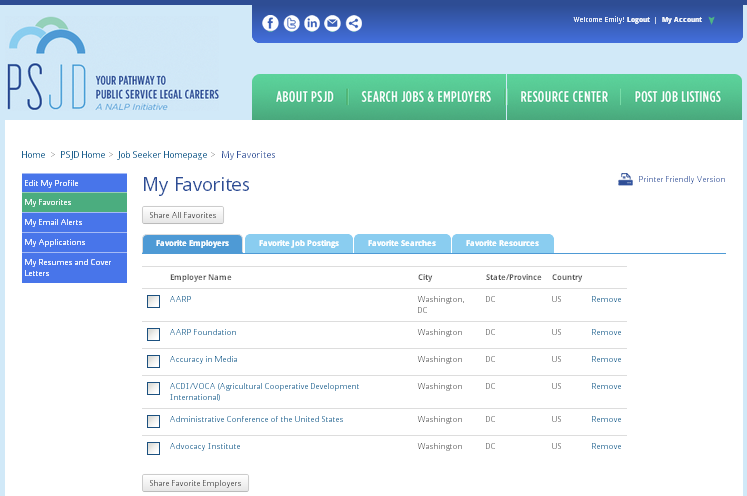Select My Applications in sidebar

74,243
